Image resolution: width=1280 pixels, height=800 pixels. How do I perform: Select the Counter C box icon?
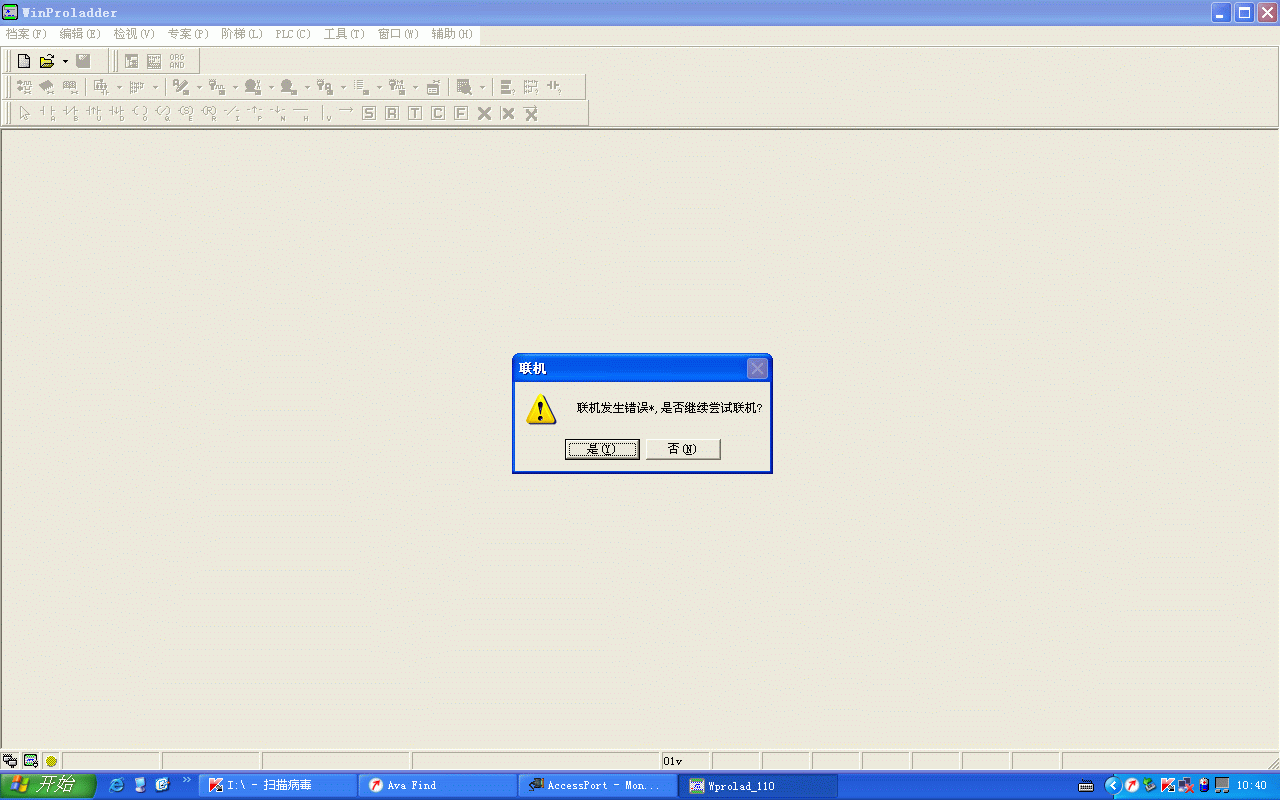(x=438, y=113)
